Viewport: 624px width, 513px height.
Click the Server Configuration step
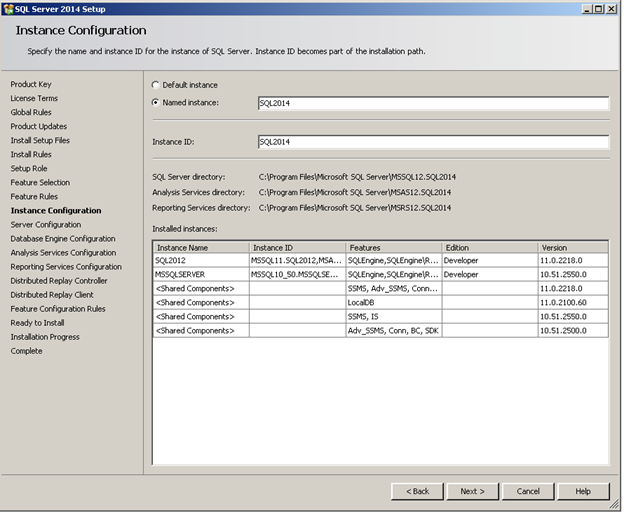tap(46, 224)
